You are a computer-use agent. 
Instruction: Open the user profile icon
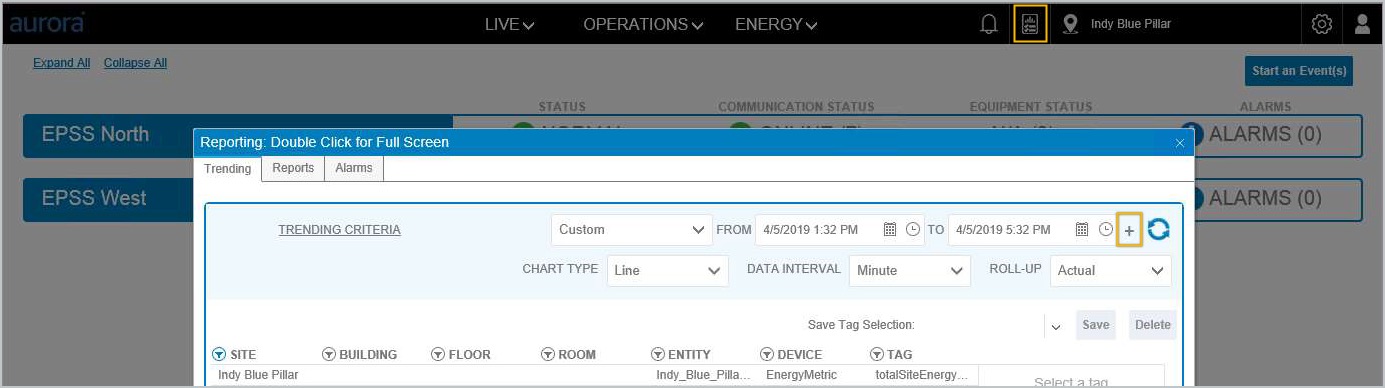point(1362,24)
